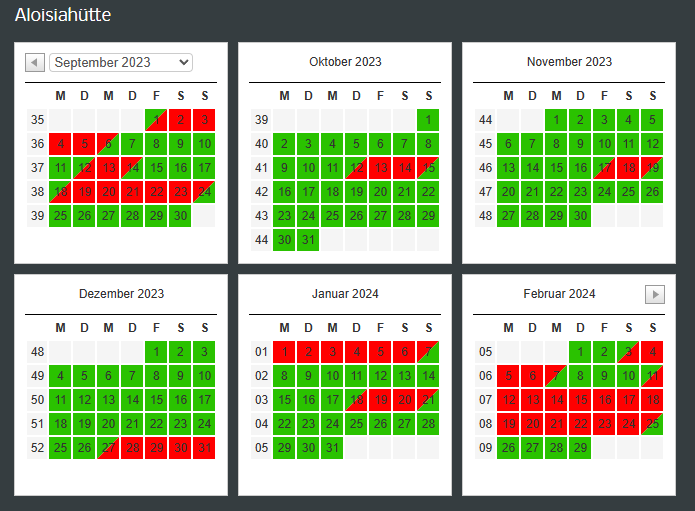Image resolution: width=695 pixels, height=511 pixels.
Task: Pick November 30, 2023 day cell
Action: [x=580, y=216]
